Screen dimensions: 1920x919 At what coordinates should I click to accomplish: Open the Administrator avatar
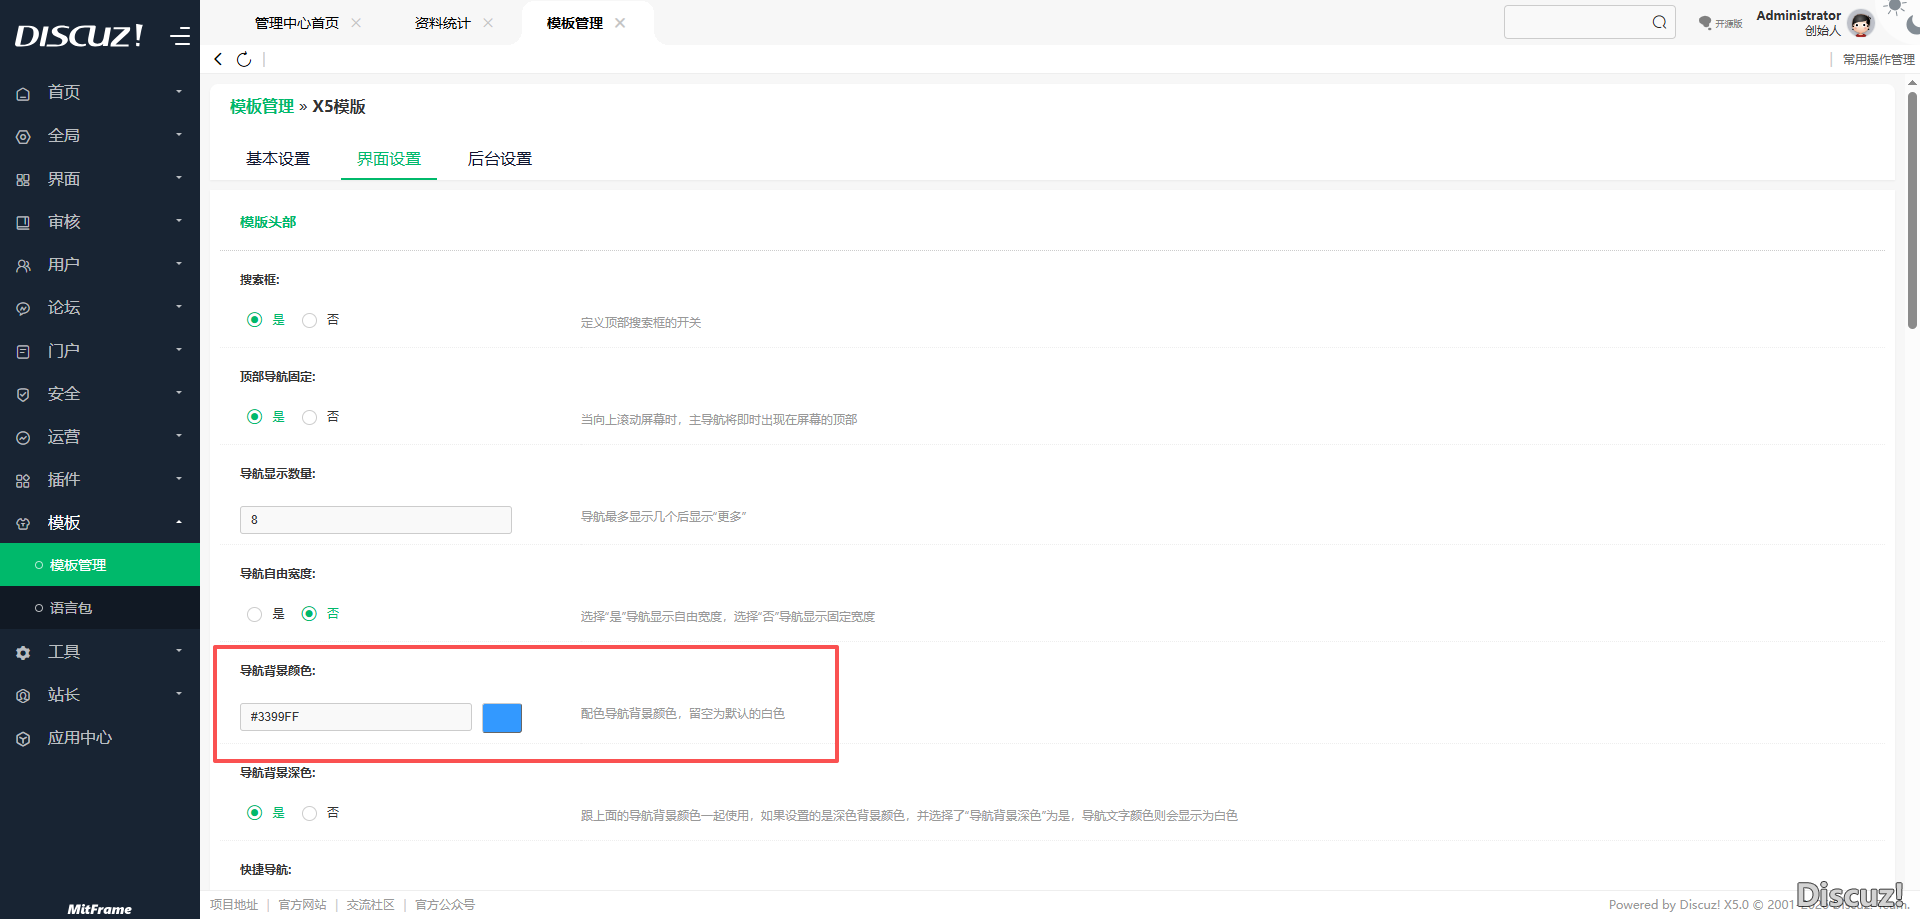[1861, 23]
